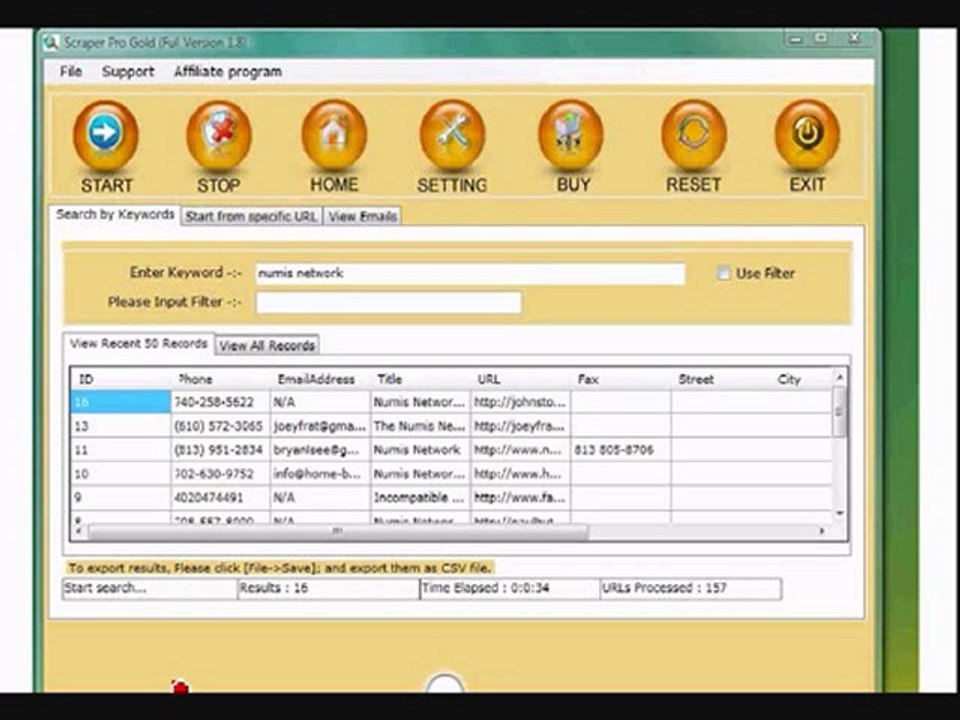Viewport: 960px width, 720px height.
Task: Click fax cell 813 805-8706
Action: point(621,450)
